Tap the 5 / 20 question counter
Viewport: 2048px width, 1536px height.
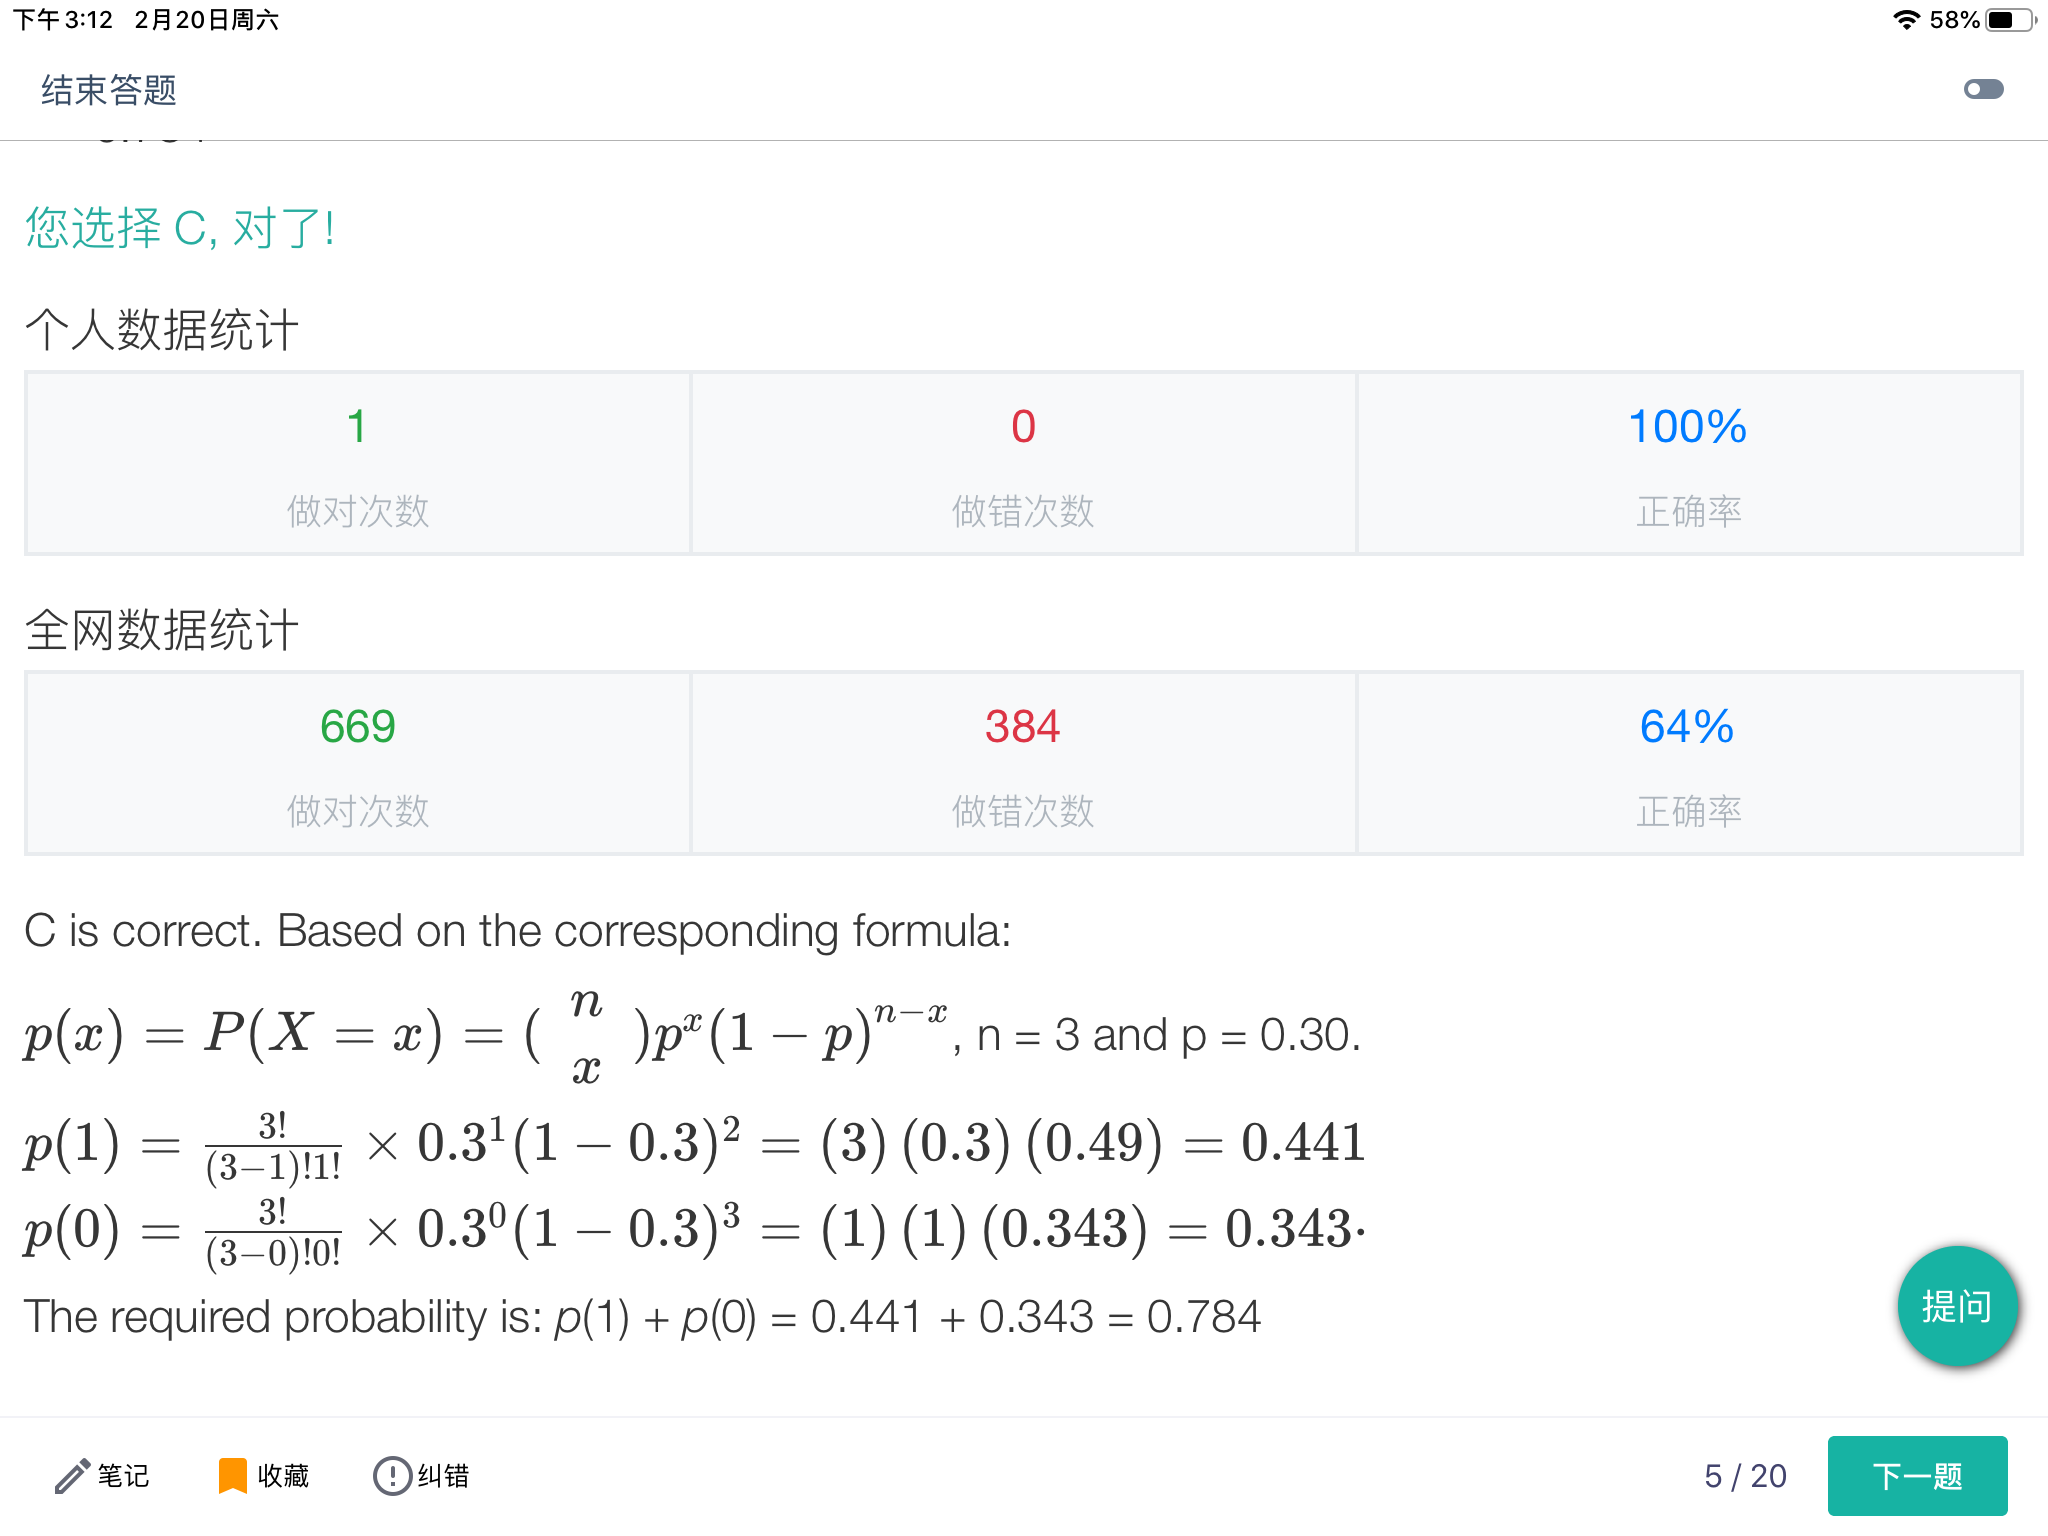[x=1745, y=1476]
